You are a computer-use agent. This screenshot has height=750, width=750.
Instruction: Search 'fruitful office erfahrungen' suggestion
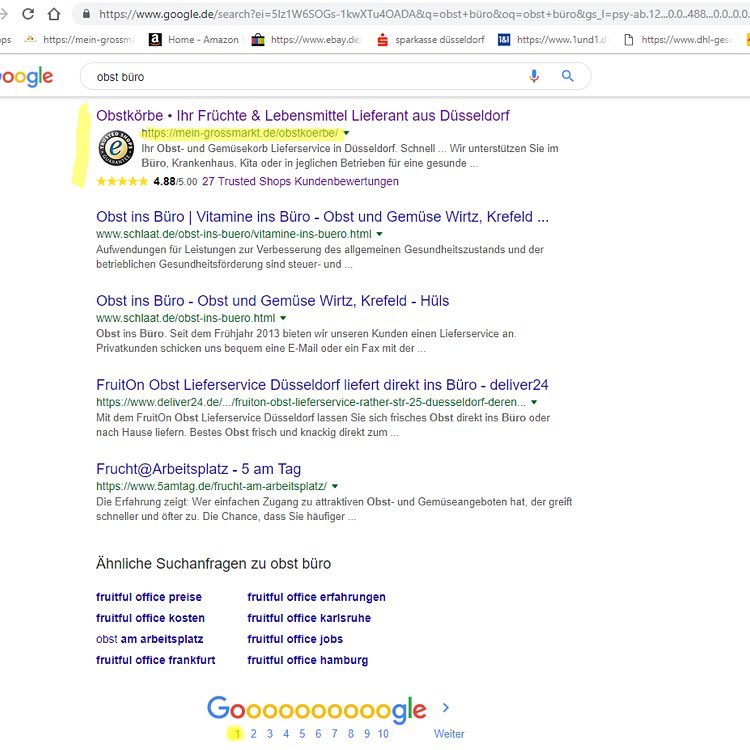coord(316,597)
